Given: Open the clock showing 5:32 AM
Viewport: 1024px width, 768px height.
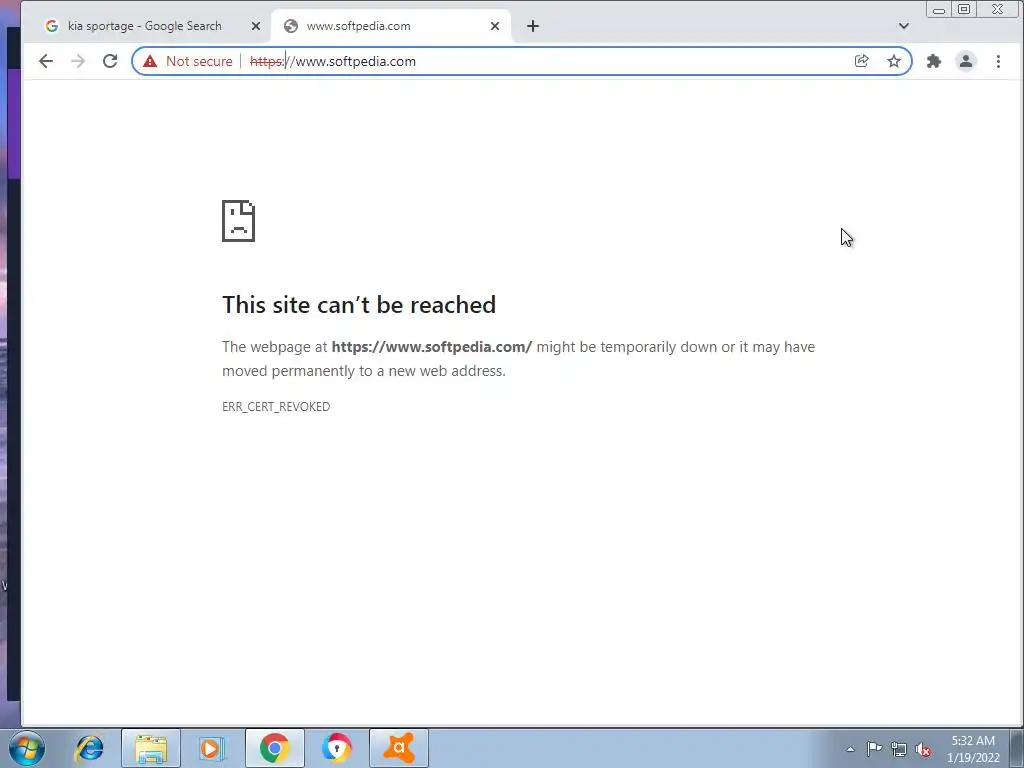Looking at the screenshot, I should 973,749.
